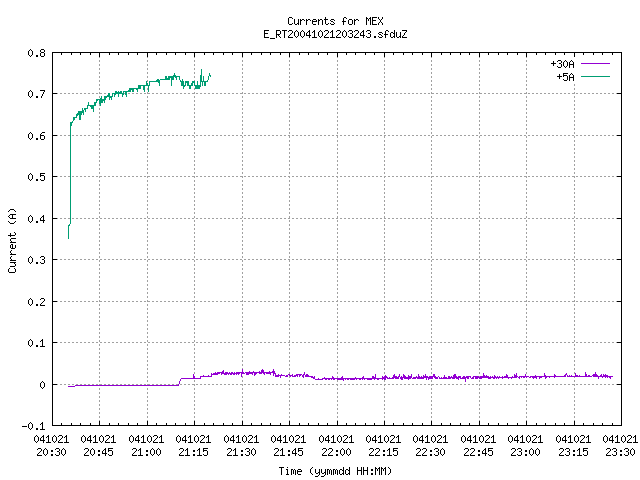Click the 041021 21:30 time tick label
The image size is (640, 480).
(x=241, y=446)
